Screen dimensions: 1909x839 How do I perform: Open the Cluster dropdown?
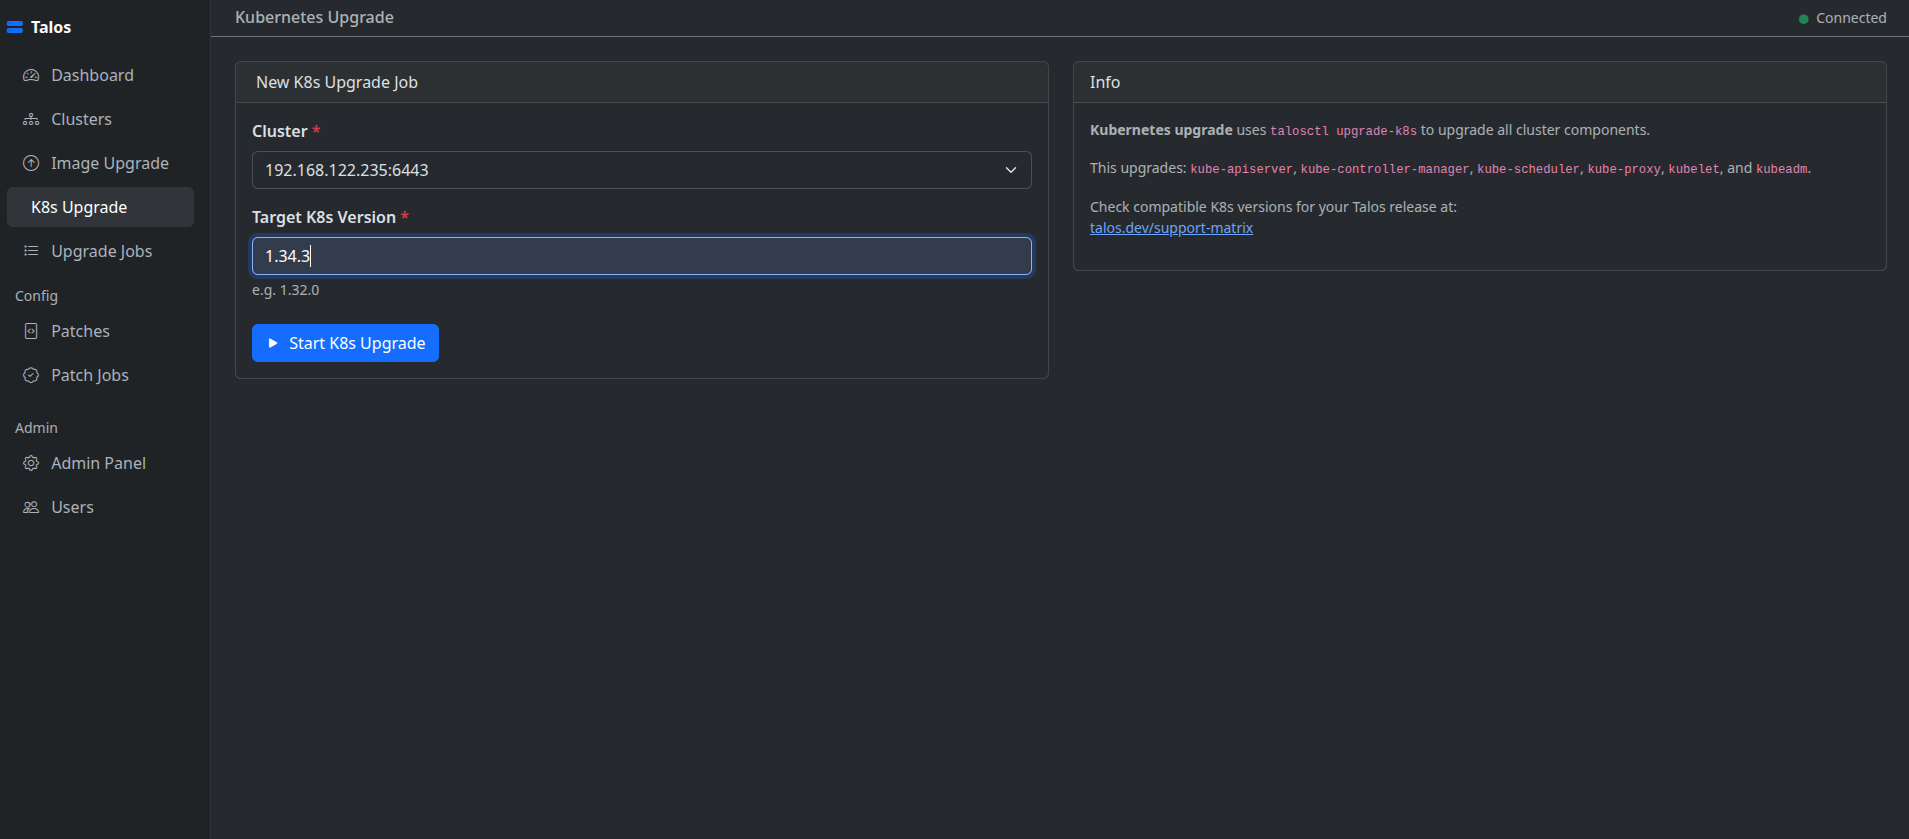tap(641, 170)
